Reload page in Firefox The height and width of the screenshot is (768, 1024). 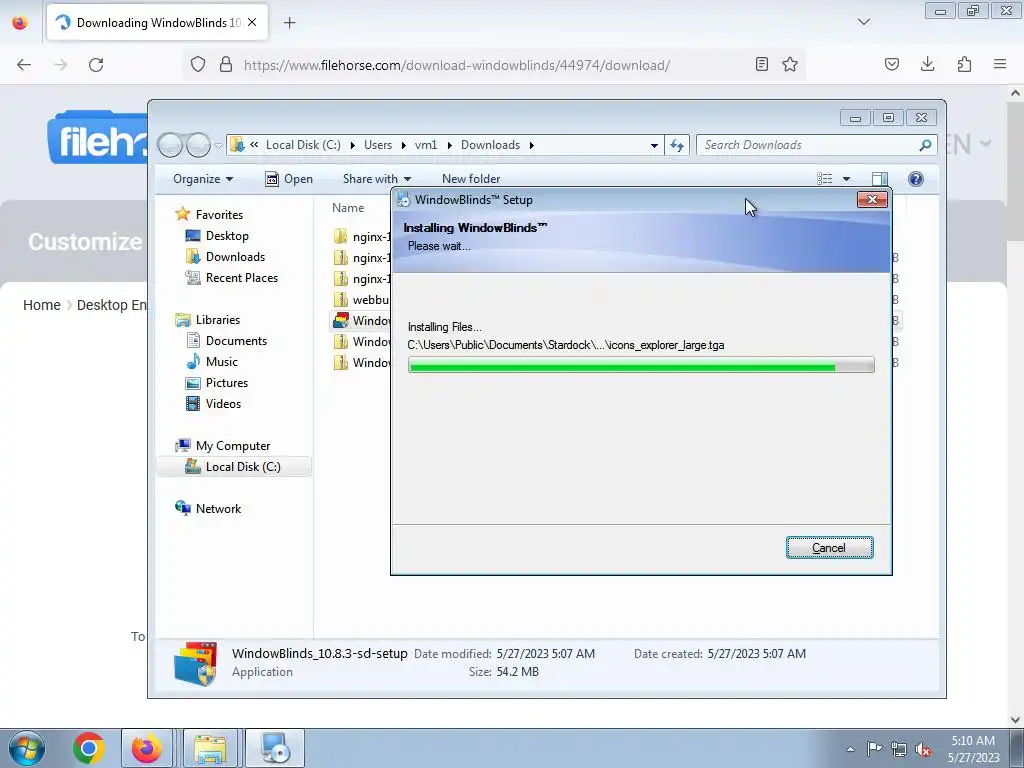[96, 65]
